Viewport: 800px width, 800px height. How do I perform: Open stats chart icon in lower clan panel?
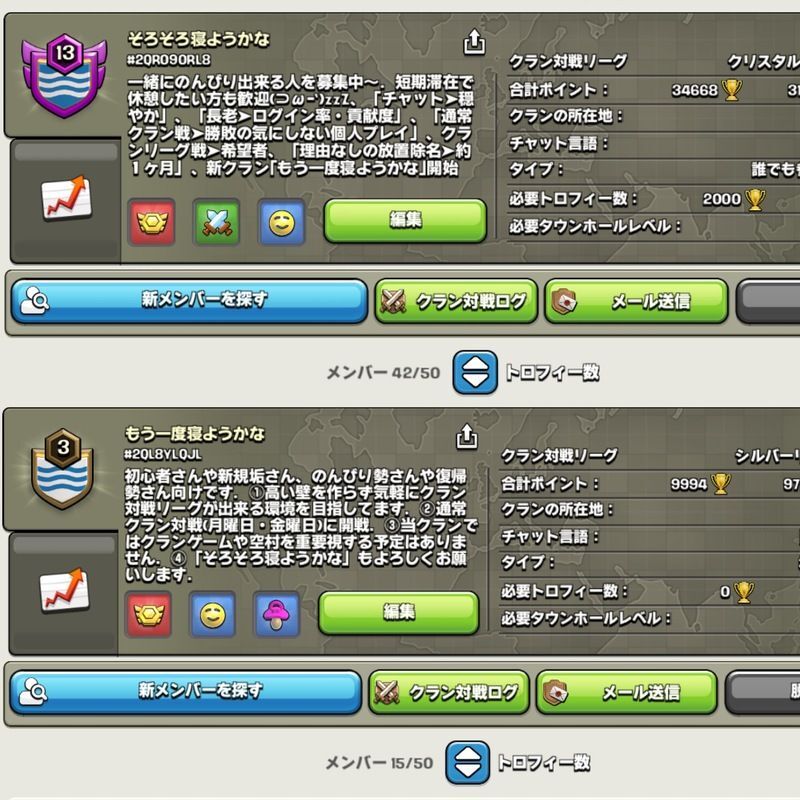click(64, 590)
